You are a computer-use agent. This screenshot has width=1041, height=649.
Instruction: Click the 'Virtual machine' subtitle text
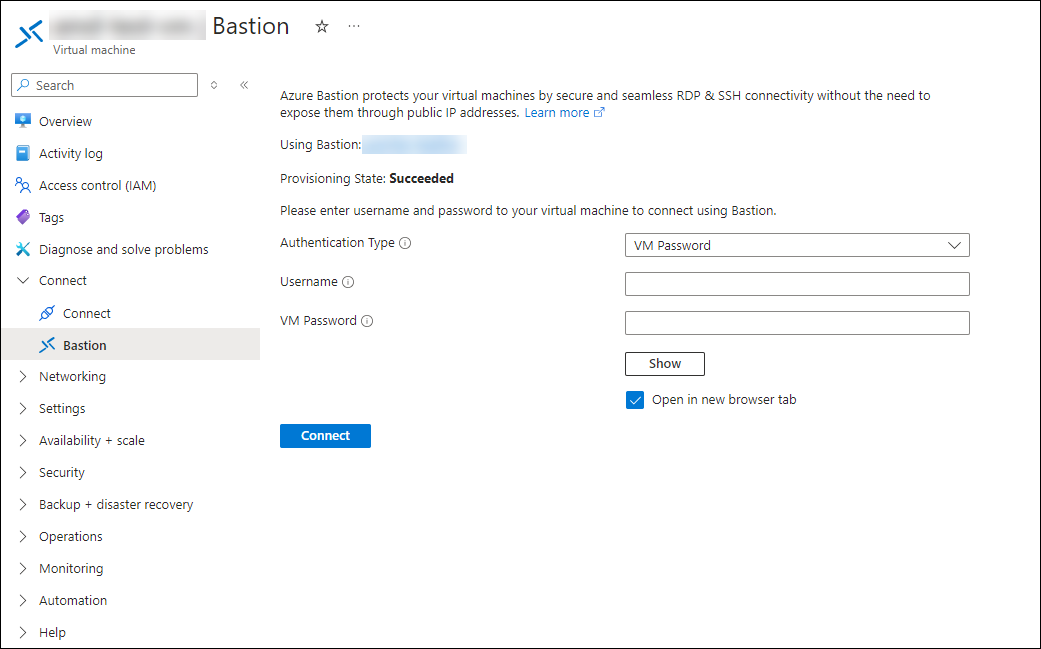(x=94, y=50)
